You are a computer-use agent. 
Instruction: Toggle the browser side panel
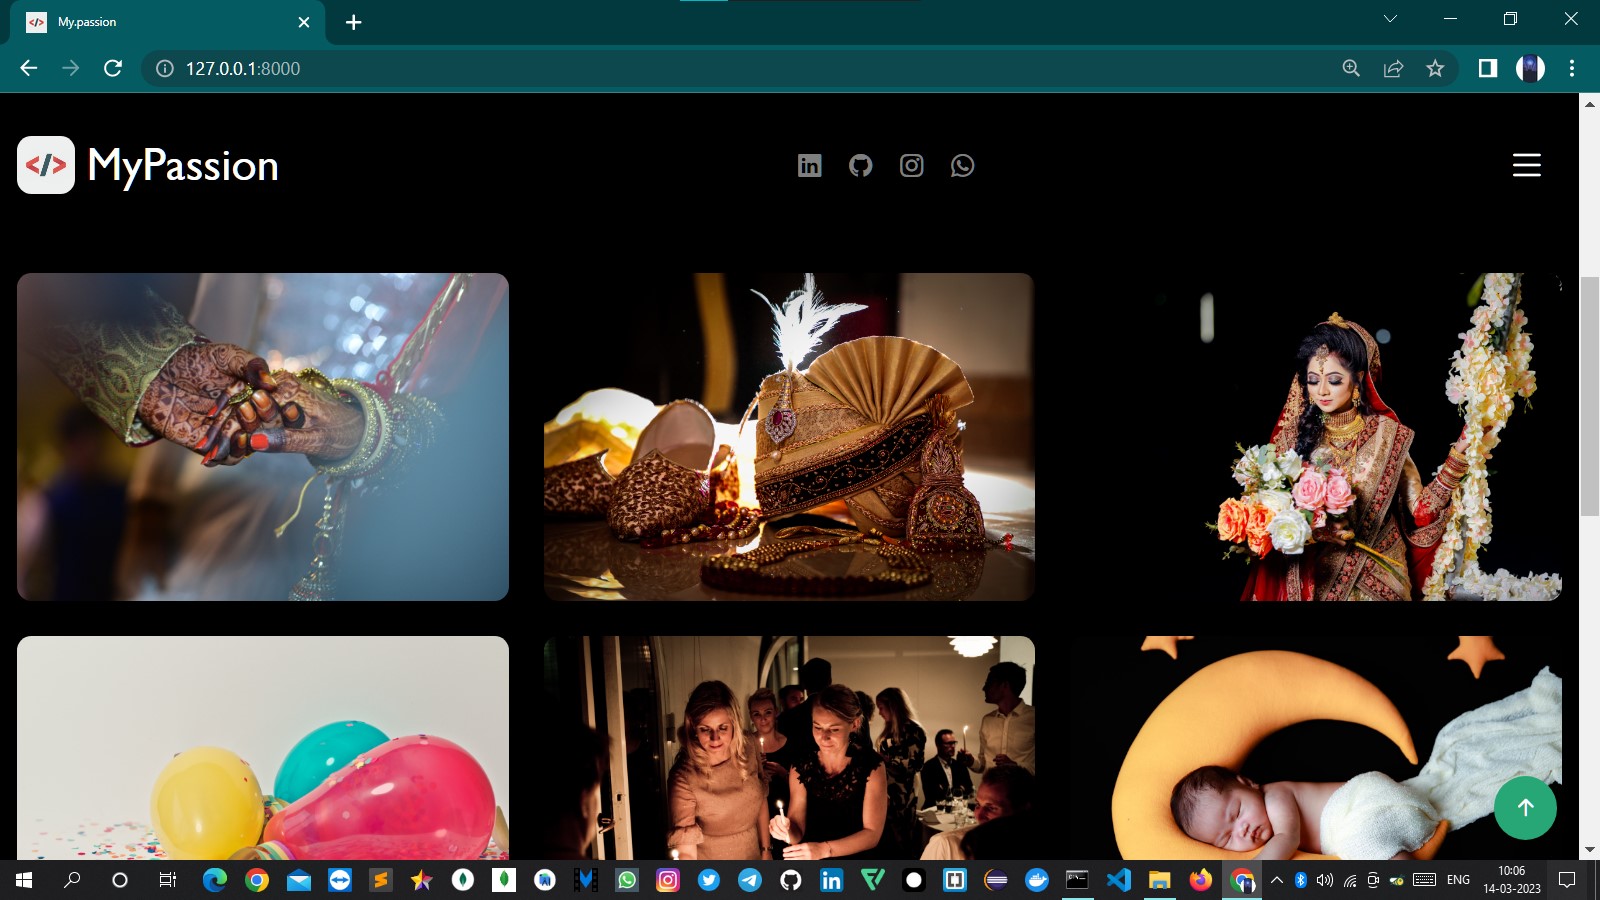click(1488, 68)
